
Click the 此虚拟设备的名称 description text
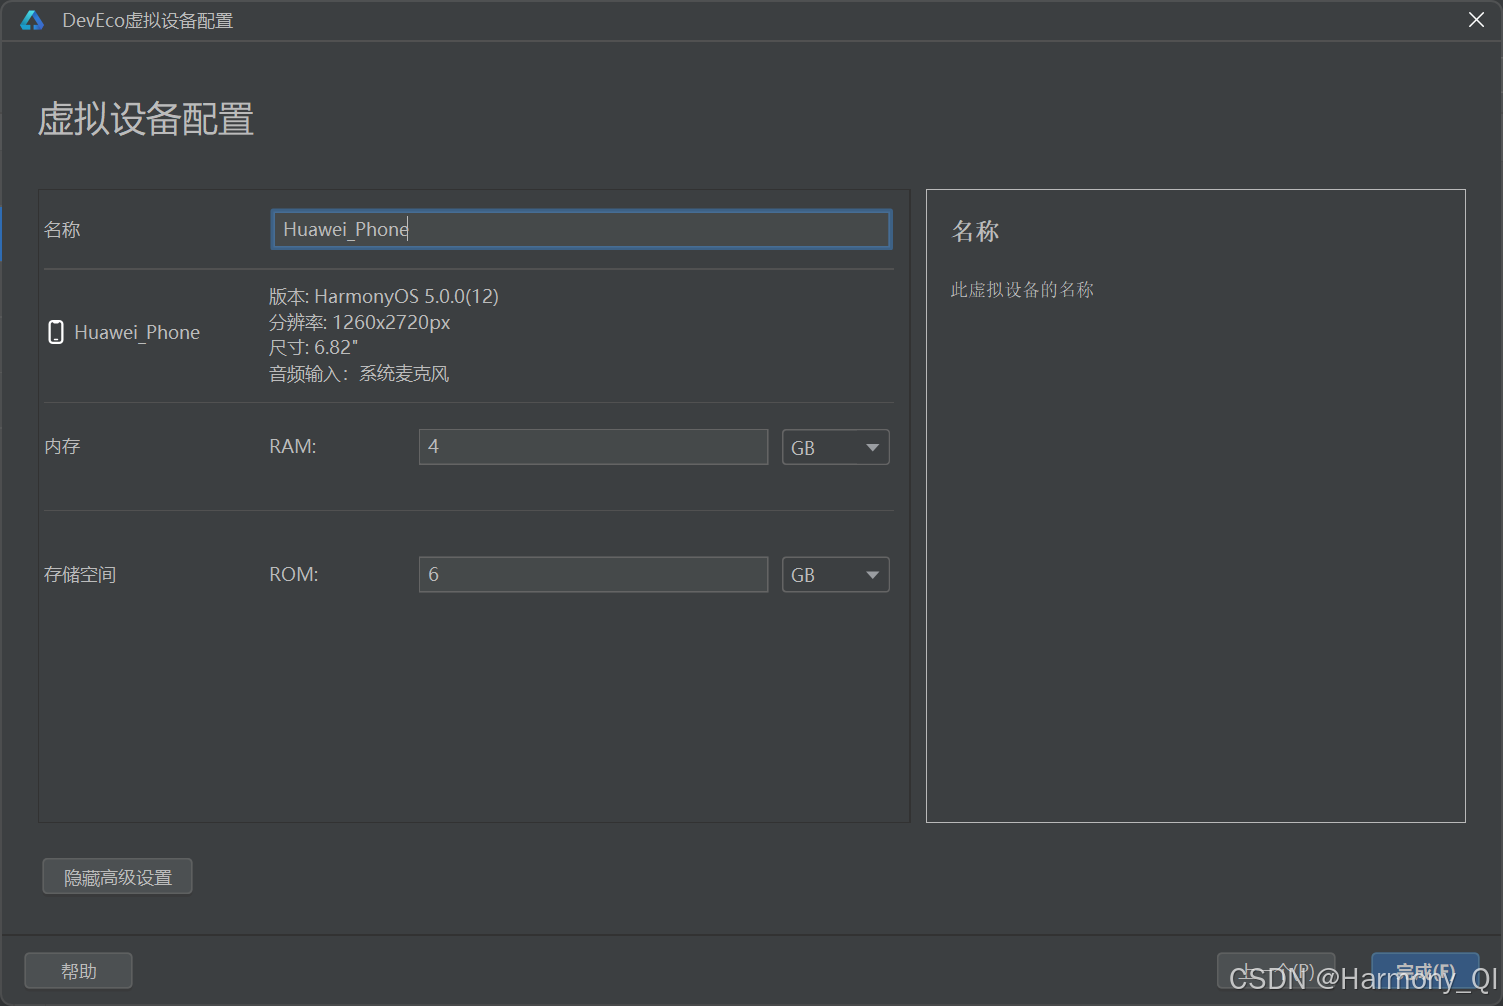click(x=1022, y=289)
